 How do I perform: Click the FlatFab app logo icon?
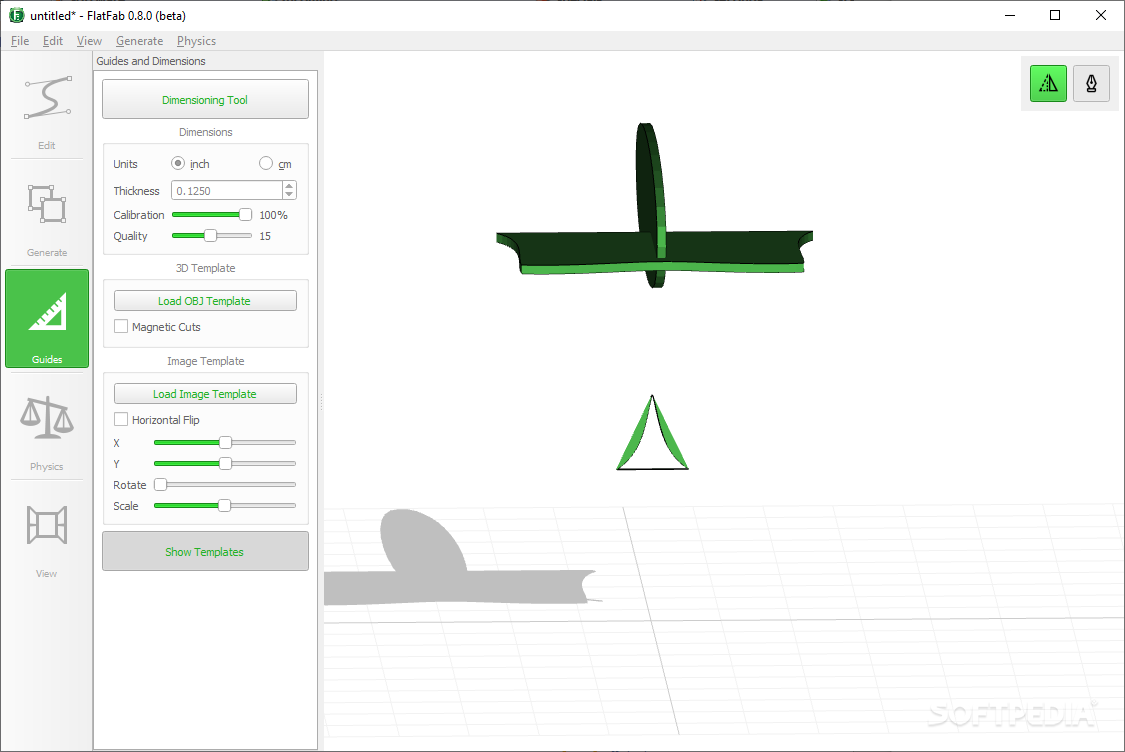click(x=17, y=15)
